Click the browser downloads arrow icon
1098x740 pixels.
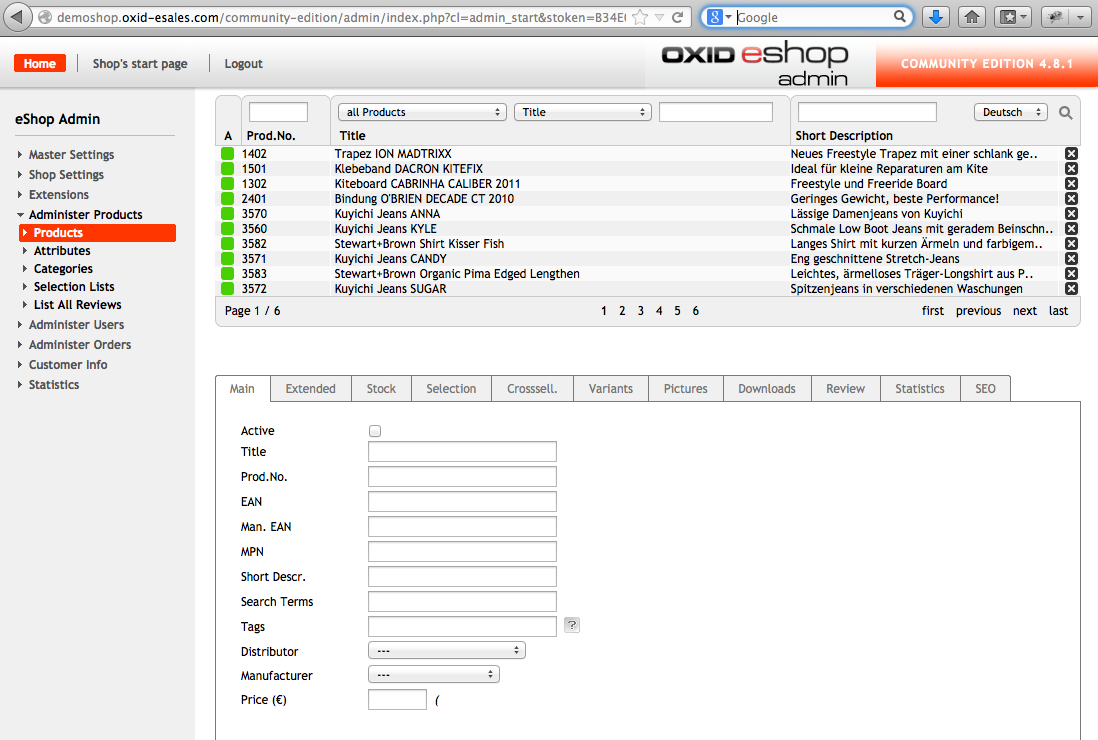tap(935, 17)
